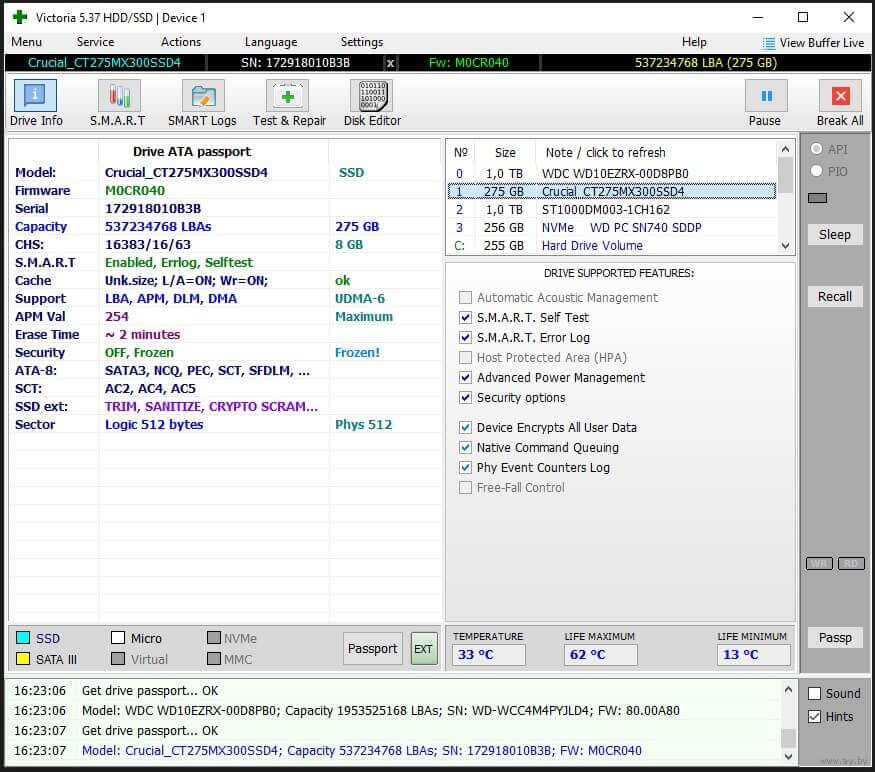Select the ST1000DM003-1CH162 drive row

pos(606,210)
